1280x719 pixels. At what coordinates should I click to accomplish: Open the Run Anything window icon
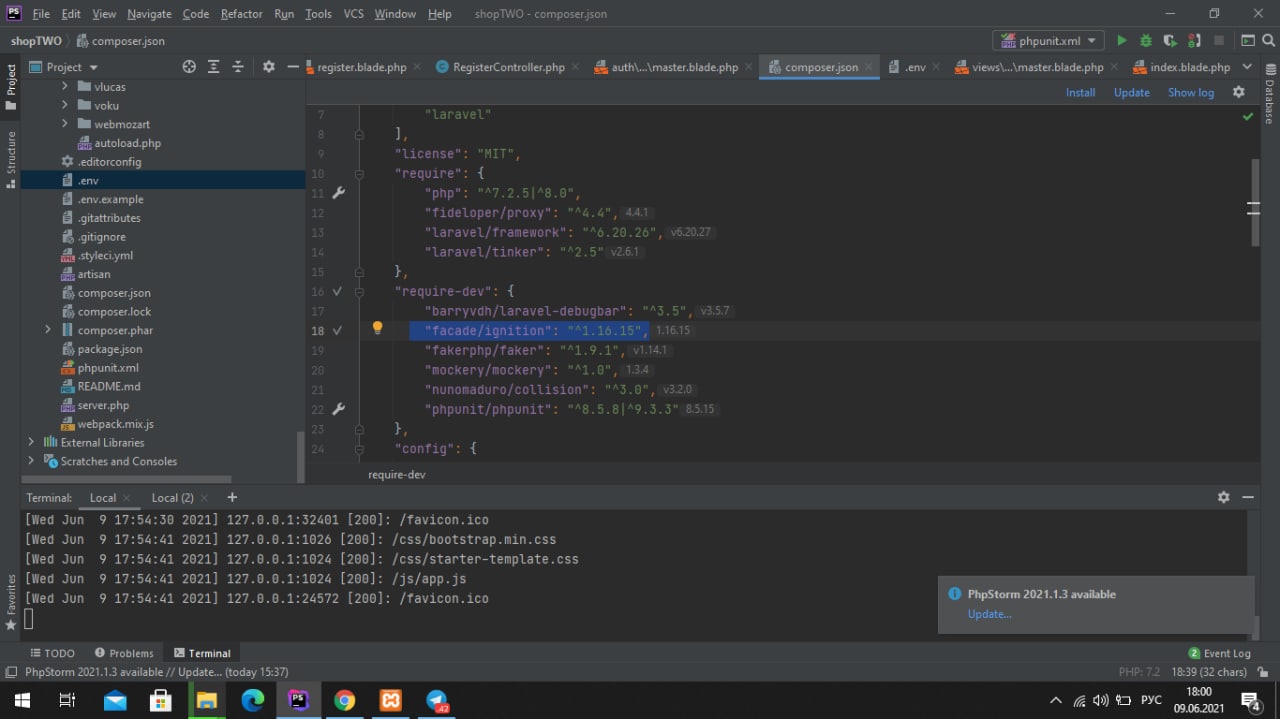pyautogui.click(x=1247, y=41)
